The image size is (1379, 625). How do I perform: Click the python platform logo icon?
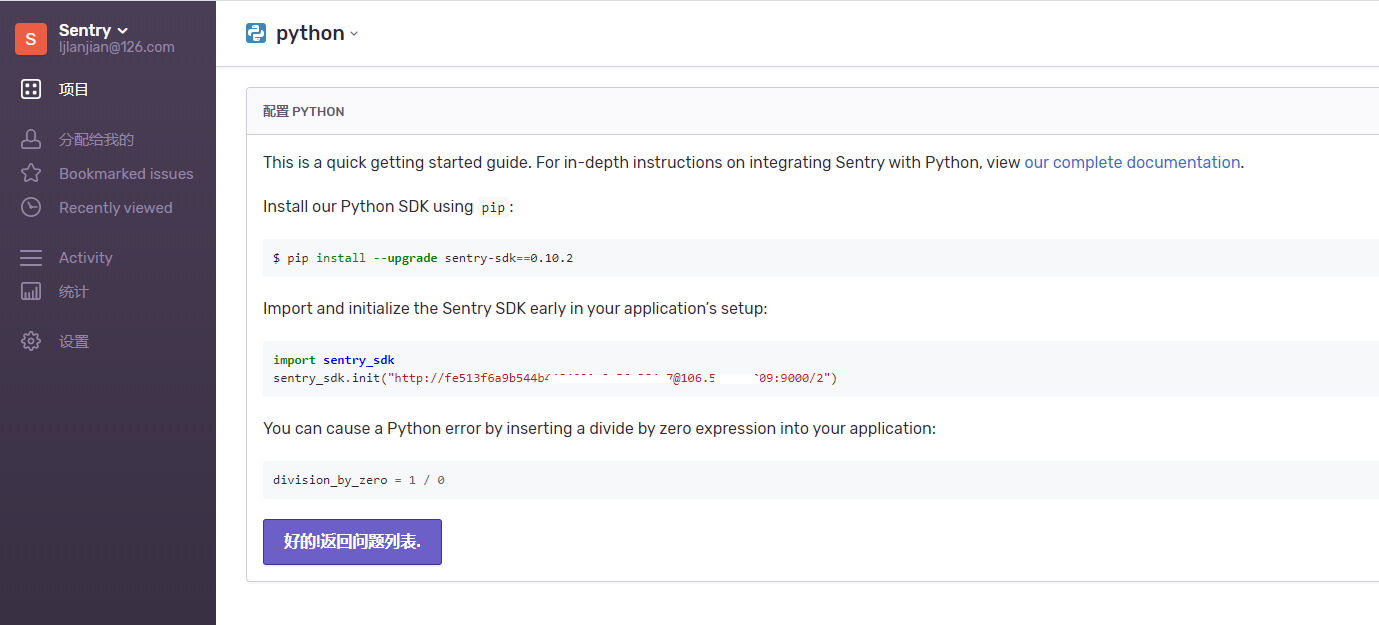pyautogui.click(x=256, y=32)
